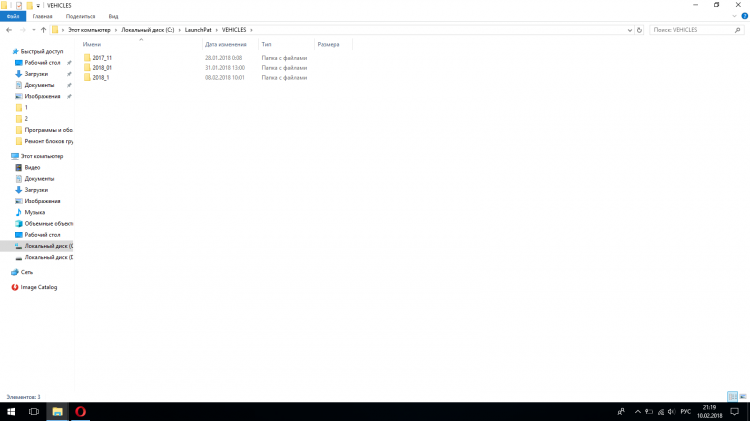Open the Help question mark icon
Viewport: 750px width, 421px height.
[744, 17]
